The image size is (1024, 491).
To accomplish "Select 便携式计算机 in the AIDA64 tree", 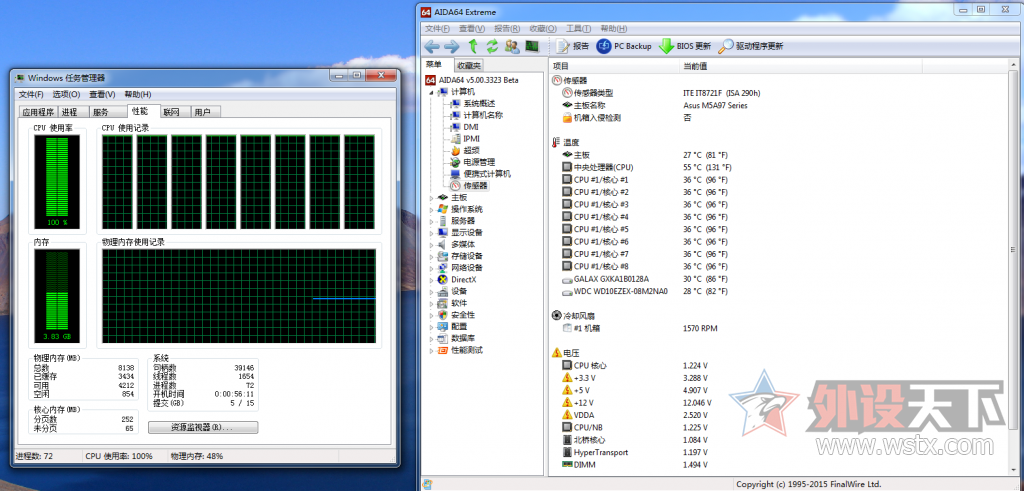I will pos(481,174).
